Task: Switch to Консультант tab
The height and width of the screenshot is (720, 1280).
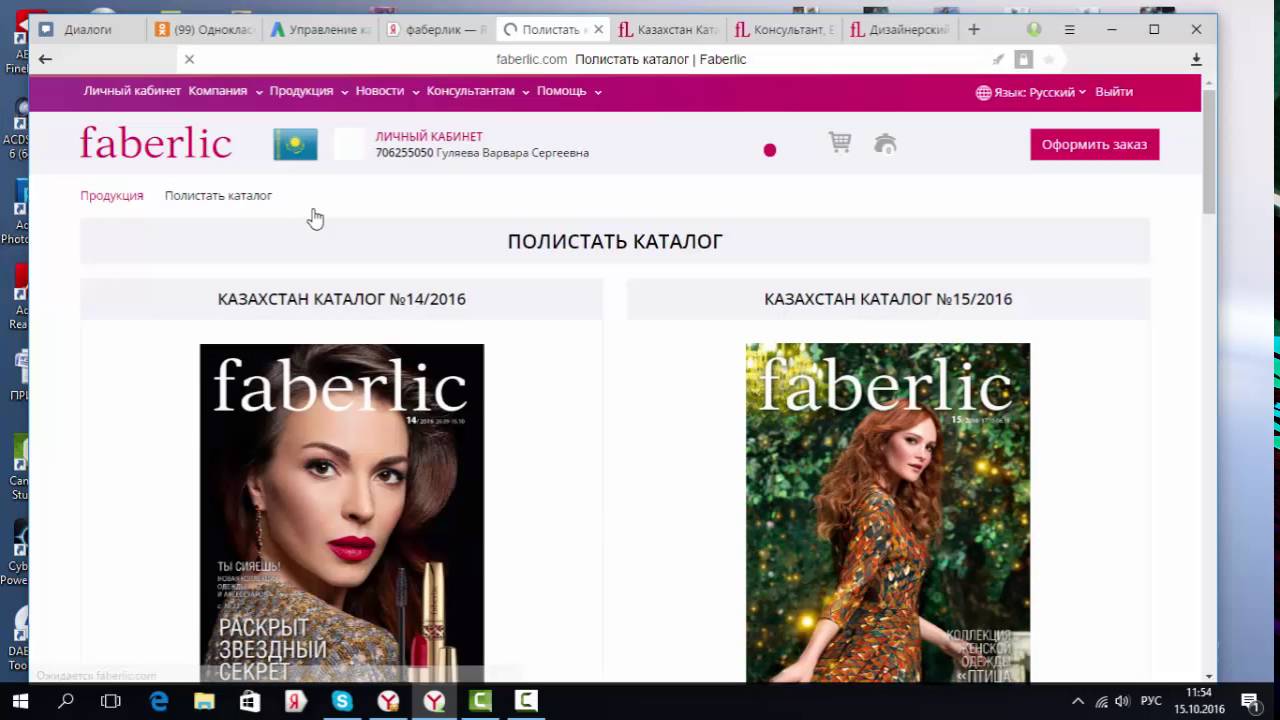Action: 784,30
